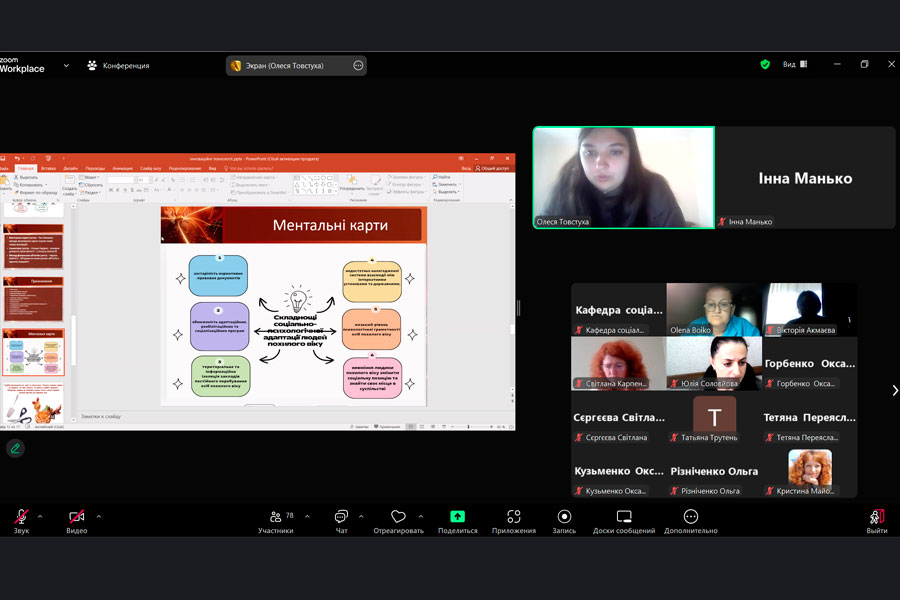This screenshot has height=600, width=900.
Task: Click Заметки button in PowerPoint status bar
Action: tap(359, 427)
